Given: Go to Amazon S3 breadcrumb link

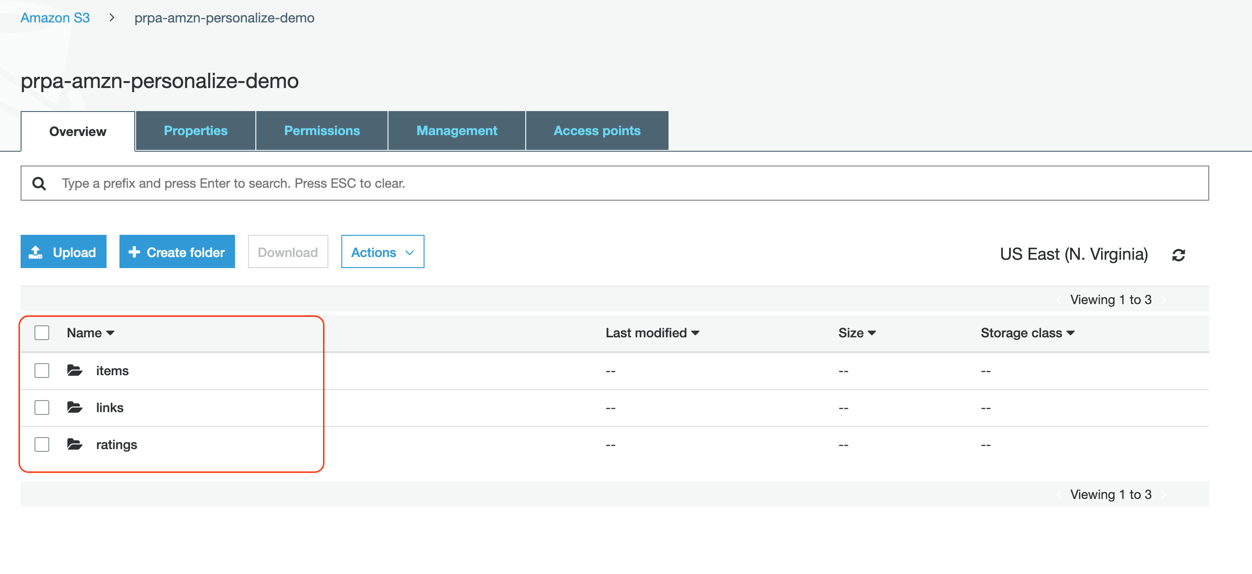Looking at the screenshot, I should coord(55,18).
